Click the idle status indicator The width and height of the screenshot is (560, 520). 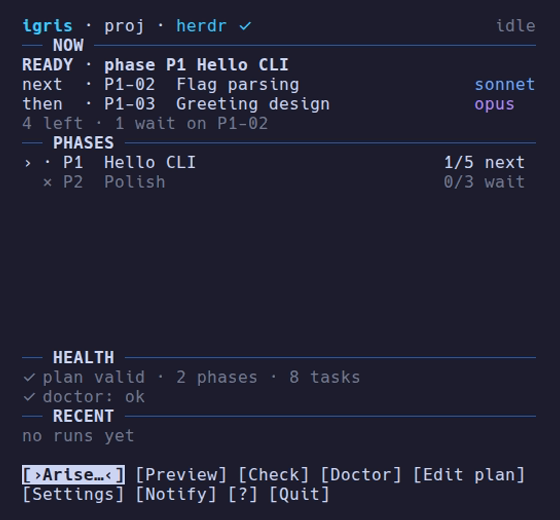[516, 26]
